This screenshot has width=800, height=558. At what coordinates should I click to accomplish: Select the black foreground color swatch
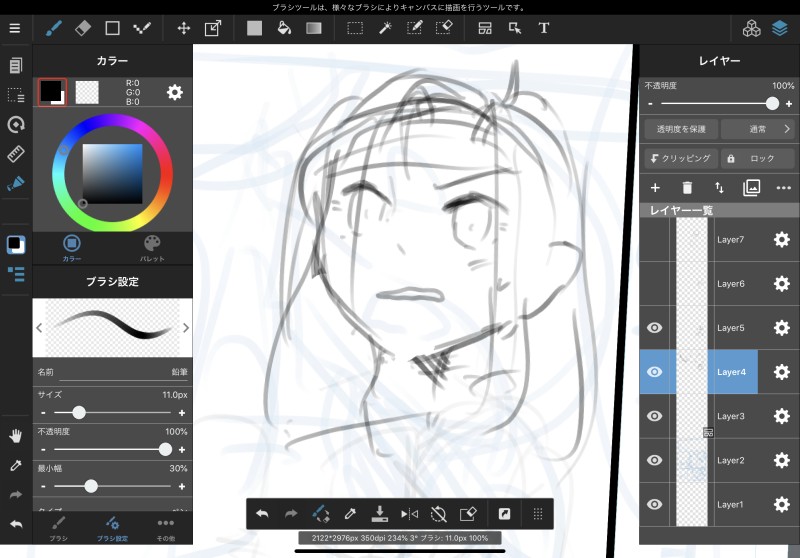(52, 92)
